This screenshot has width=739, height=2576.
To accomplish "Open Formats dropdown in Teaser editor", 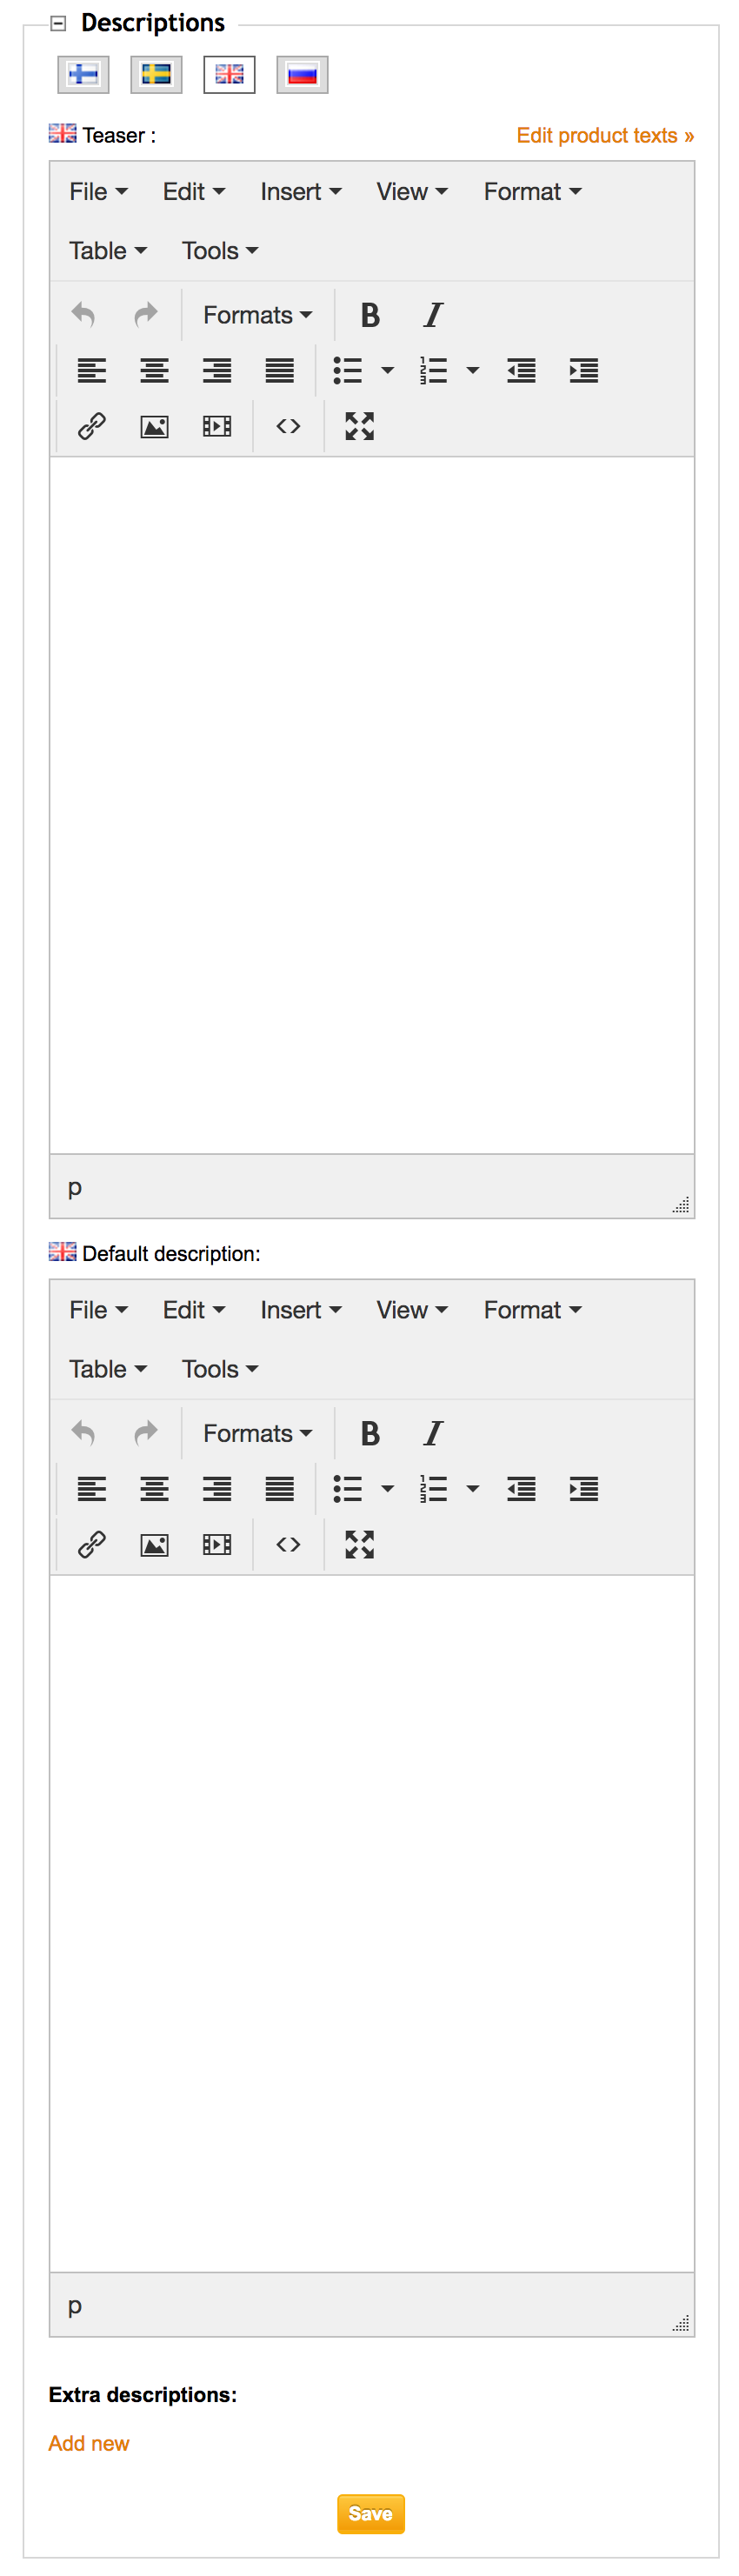I will click(x=257, y=315).
